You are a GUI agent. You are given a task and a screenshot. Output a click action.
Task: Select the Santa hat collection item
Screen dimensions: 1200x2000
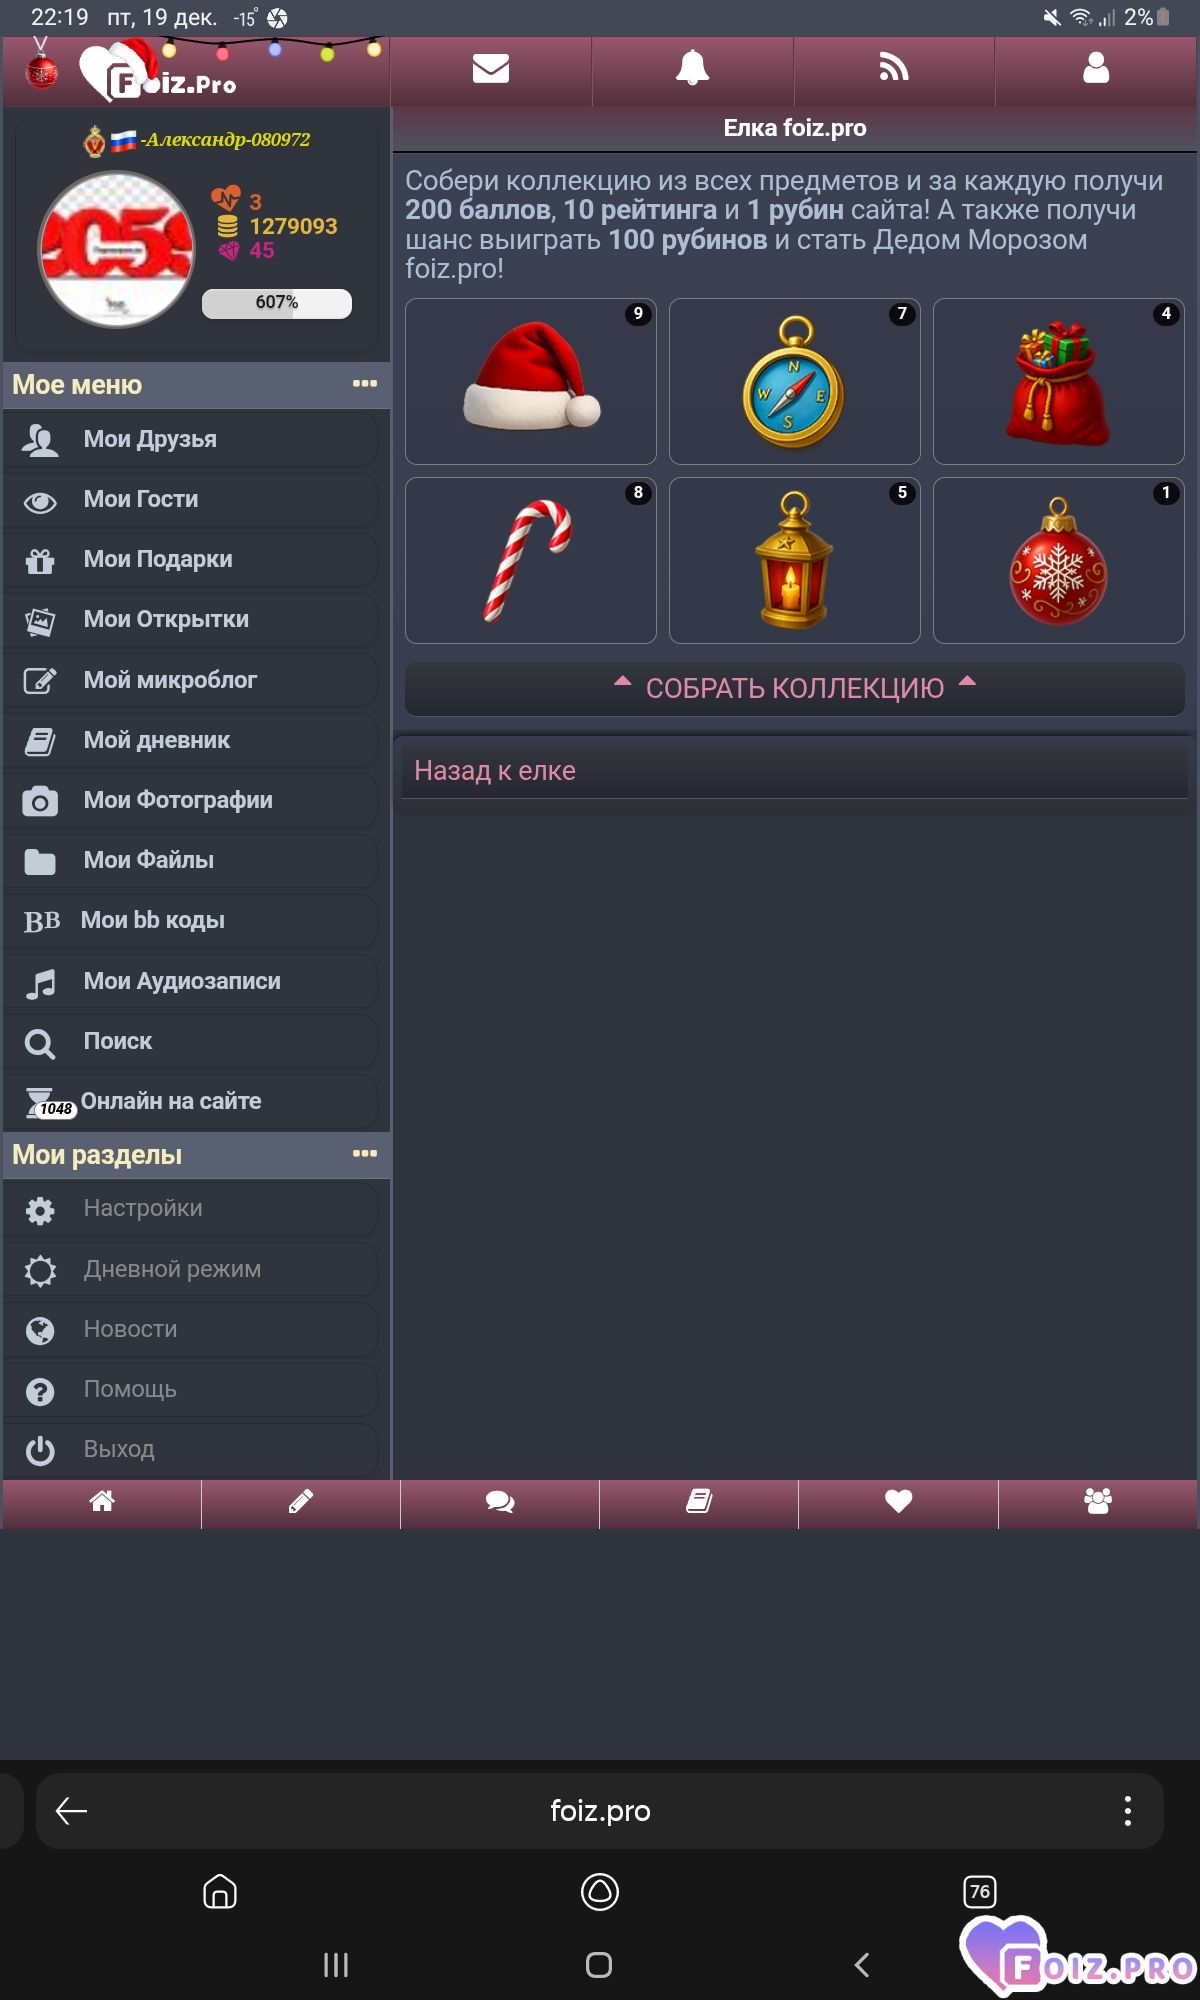tap(531, 381)
